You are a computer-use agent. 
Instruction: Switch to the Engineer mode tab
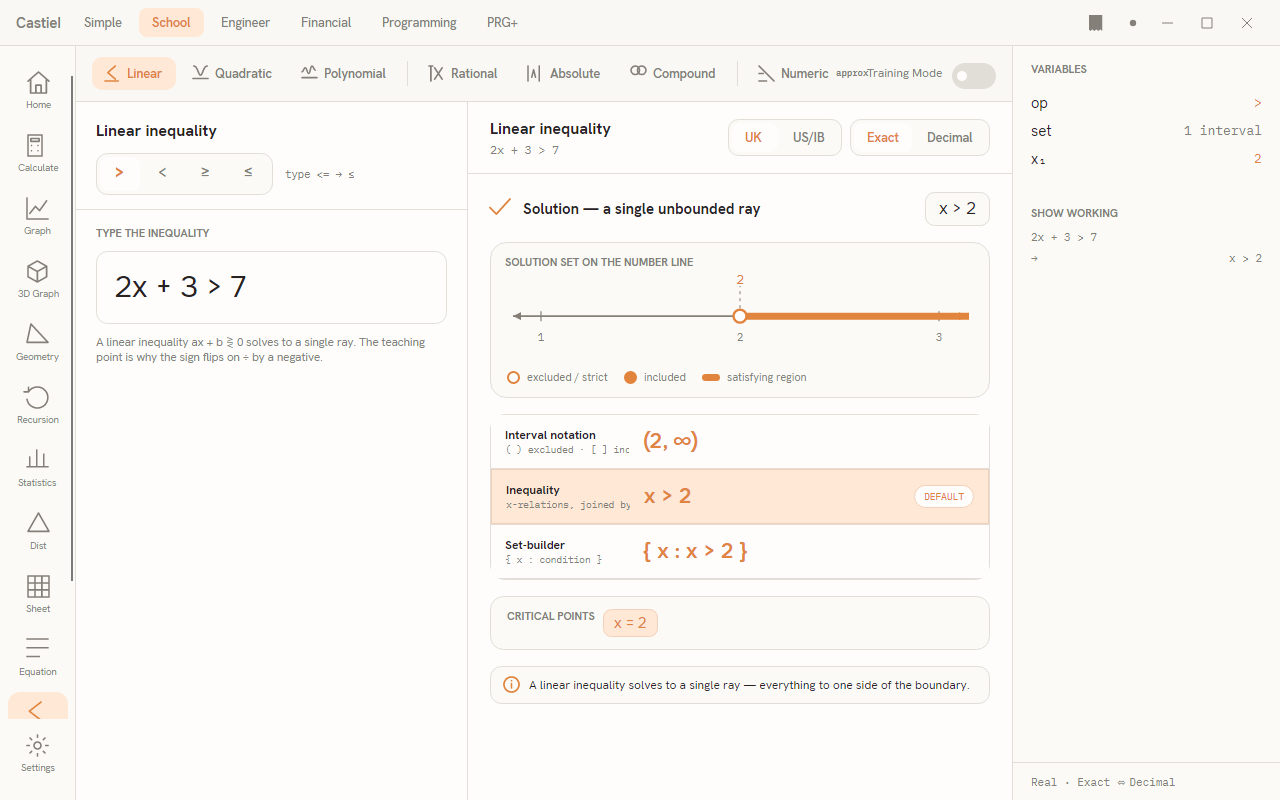click(x=246, y=22)
